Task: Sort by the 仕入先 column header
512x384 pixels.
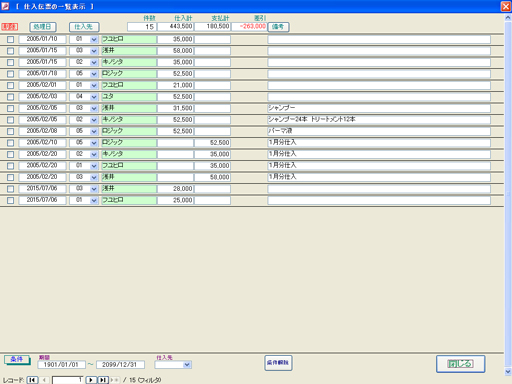Action: pos(84,27)
